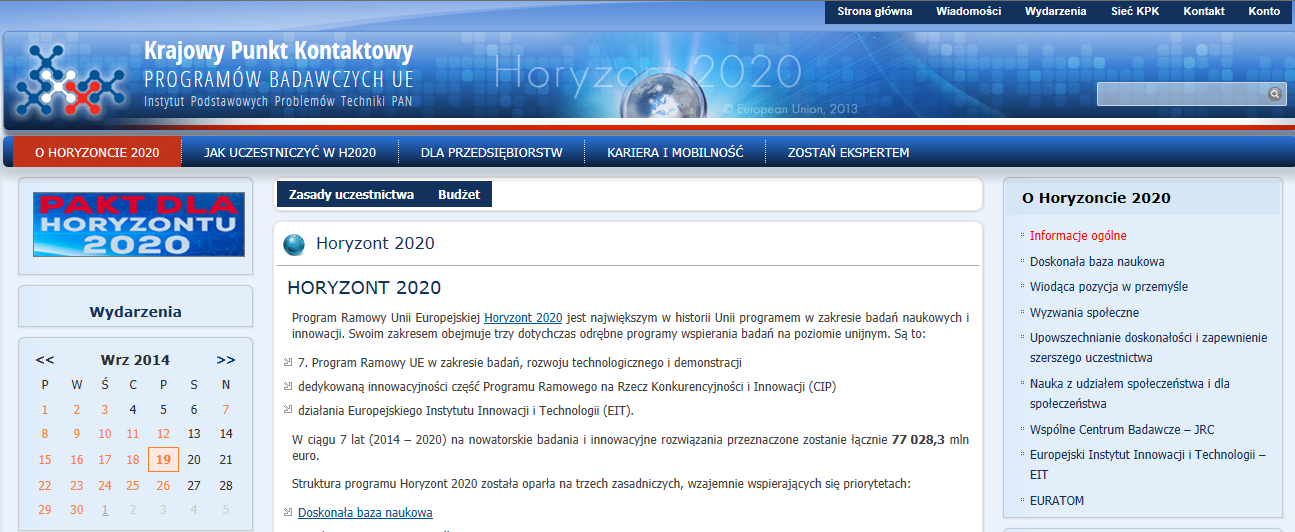Open Budżet submenu item
Viewport: 1295px width, 532px height.
pyautogui.click(x=459, y=194)
